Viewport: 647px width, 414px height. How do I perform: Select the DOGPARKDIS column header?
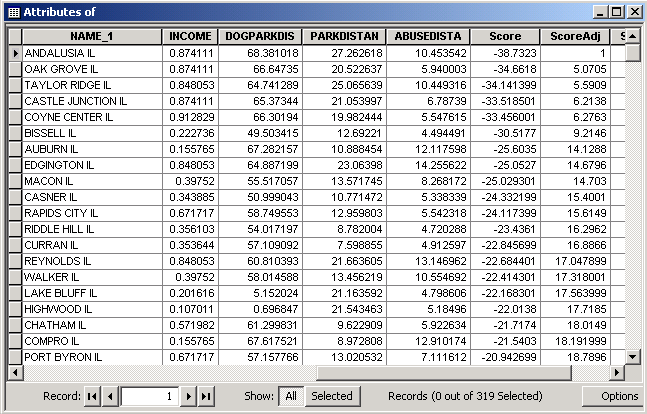pyautogui.click(x=260, y=36)
